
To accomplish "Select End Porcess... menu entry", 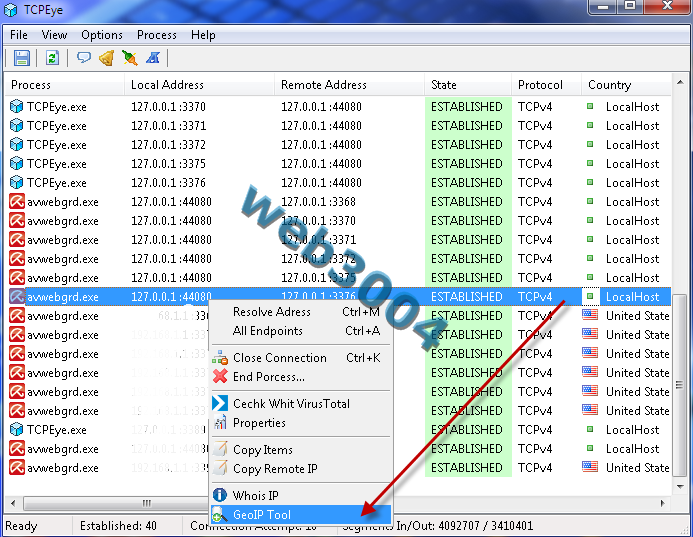I will (x=301, y=377).
